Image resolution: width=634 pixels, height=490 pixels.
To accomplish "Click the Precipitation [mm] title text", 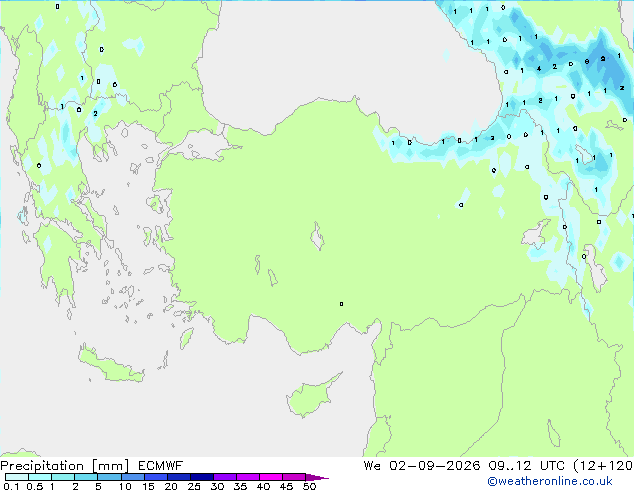I will pyautogui.click(x=65, y=466).
